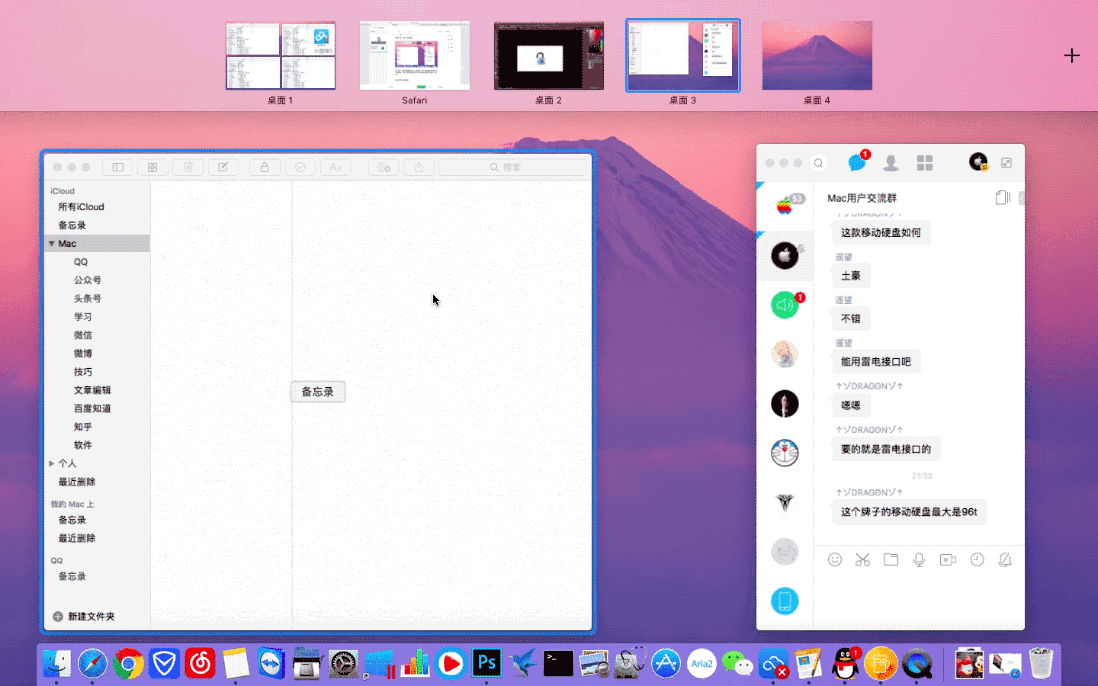The width and height of the screenshot is (1098, 686).
Task: Expand the 个人 folder in sidebar
Action: click(52, 464)
